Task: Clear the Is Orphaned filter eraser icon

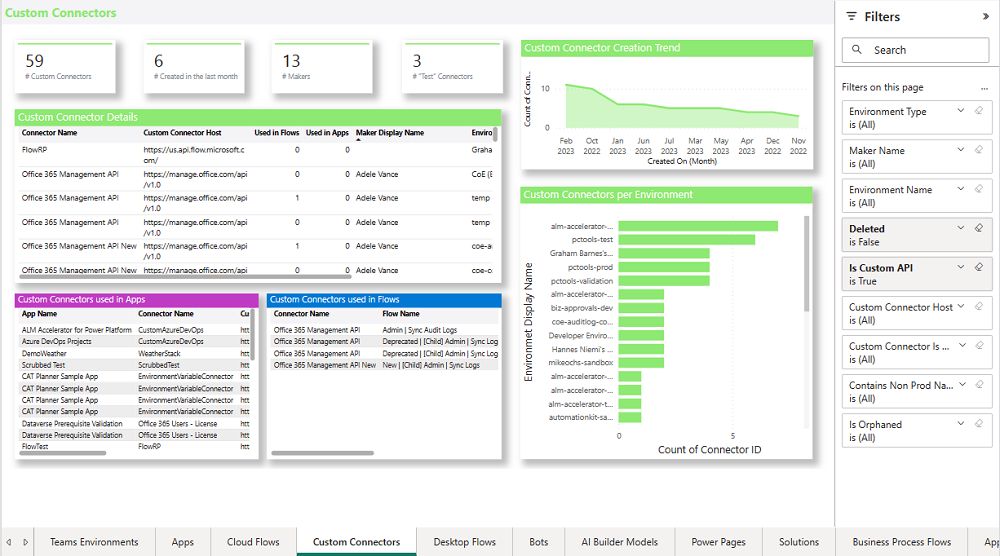Action: tap(979, 423)
